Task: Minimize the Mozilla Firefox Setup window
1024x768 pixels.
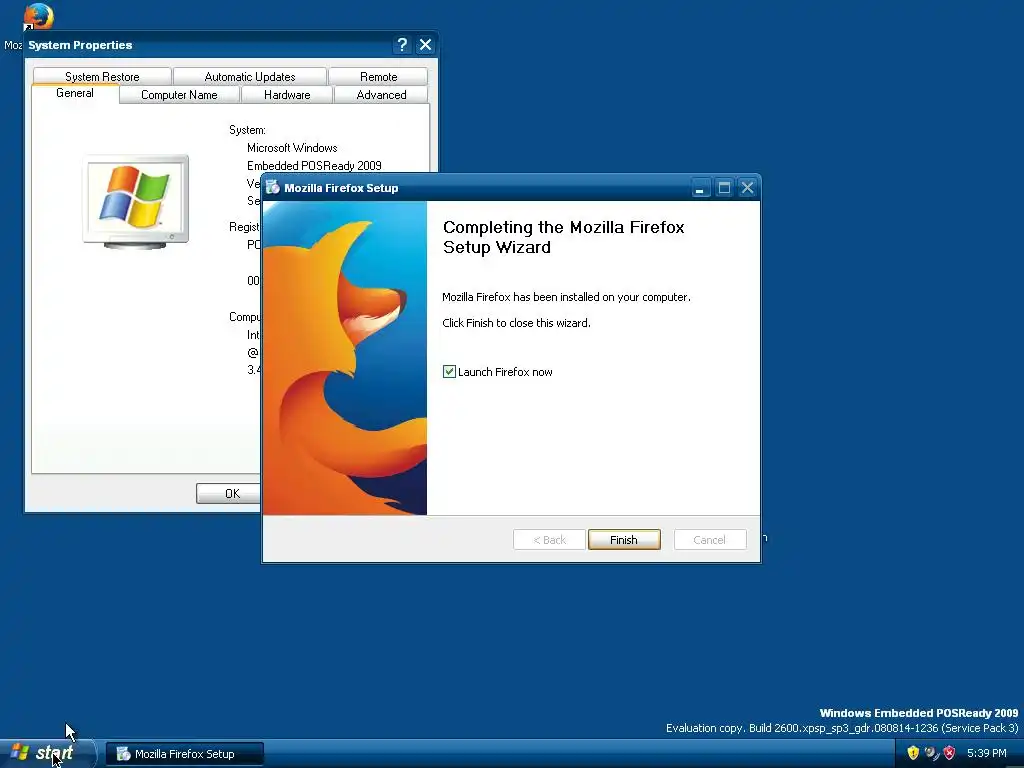Action: 700,188
